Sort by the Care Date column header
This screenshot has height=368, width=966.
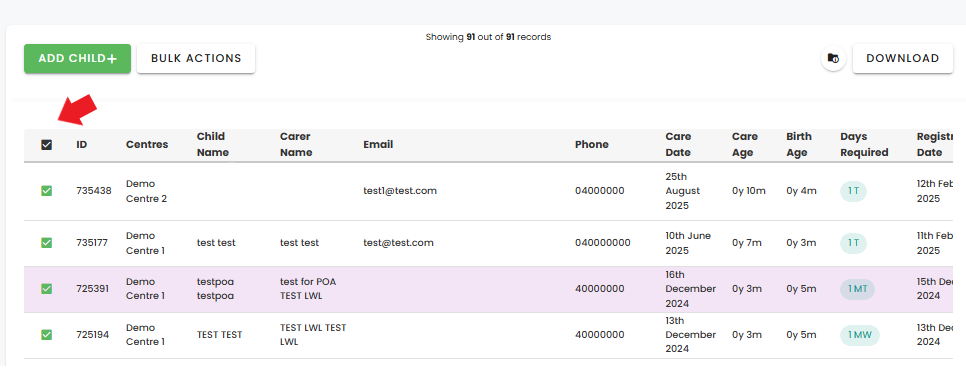(x=678, y=144)
